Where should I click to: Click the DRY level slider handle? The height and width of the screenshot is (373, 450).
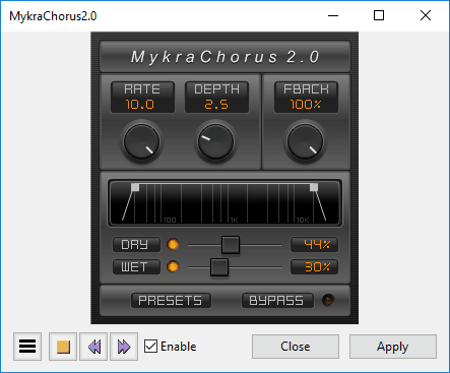coord(231,245)
